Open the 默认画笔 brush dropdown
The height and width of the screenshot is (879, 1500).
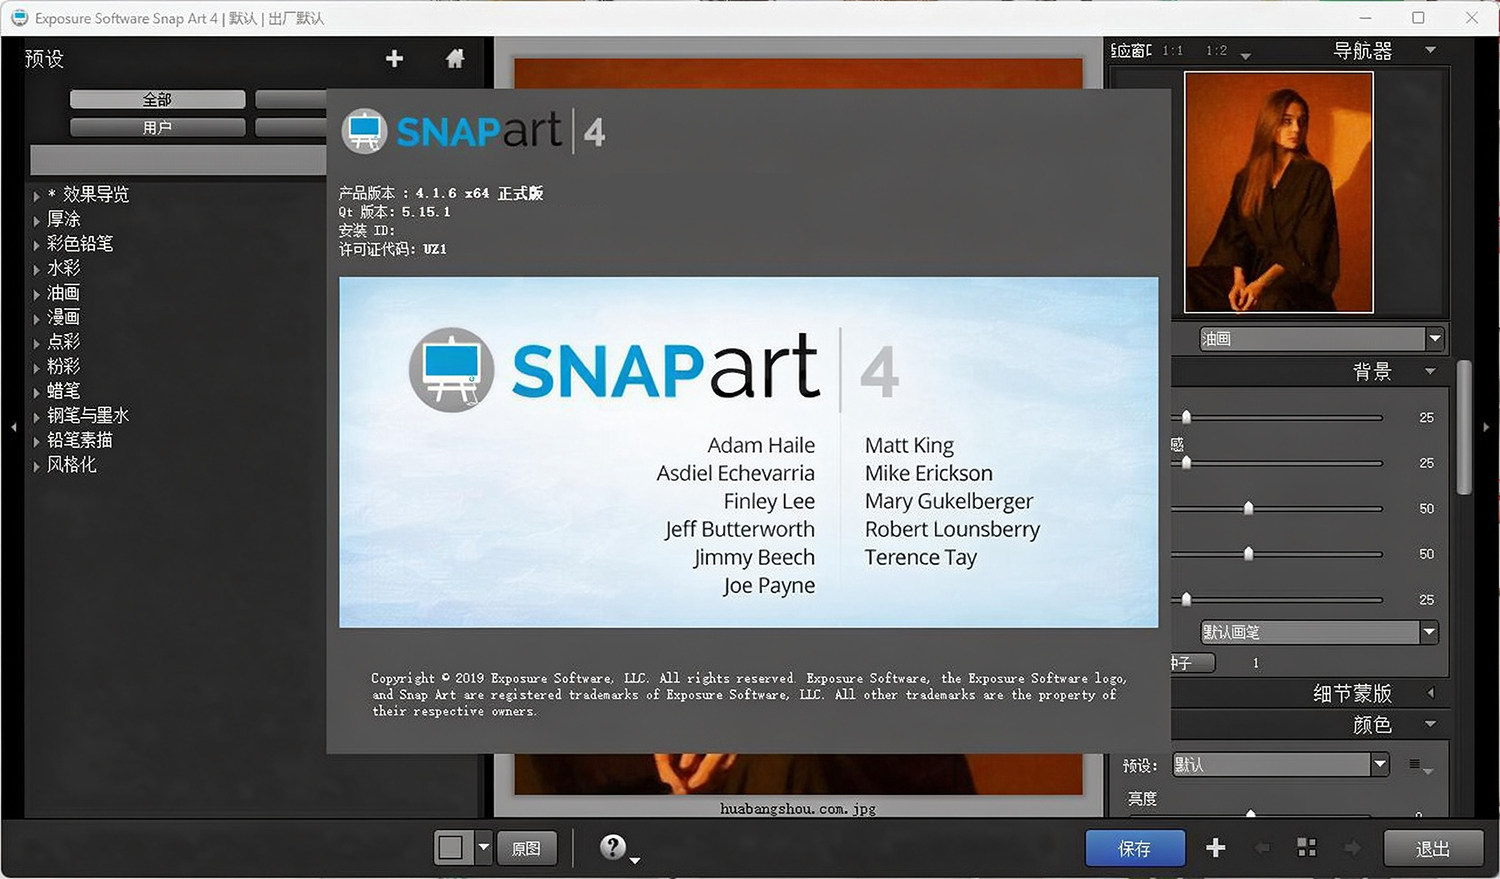1319,632
